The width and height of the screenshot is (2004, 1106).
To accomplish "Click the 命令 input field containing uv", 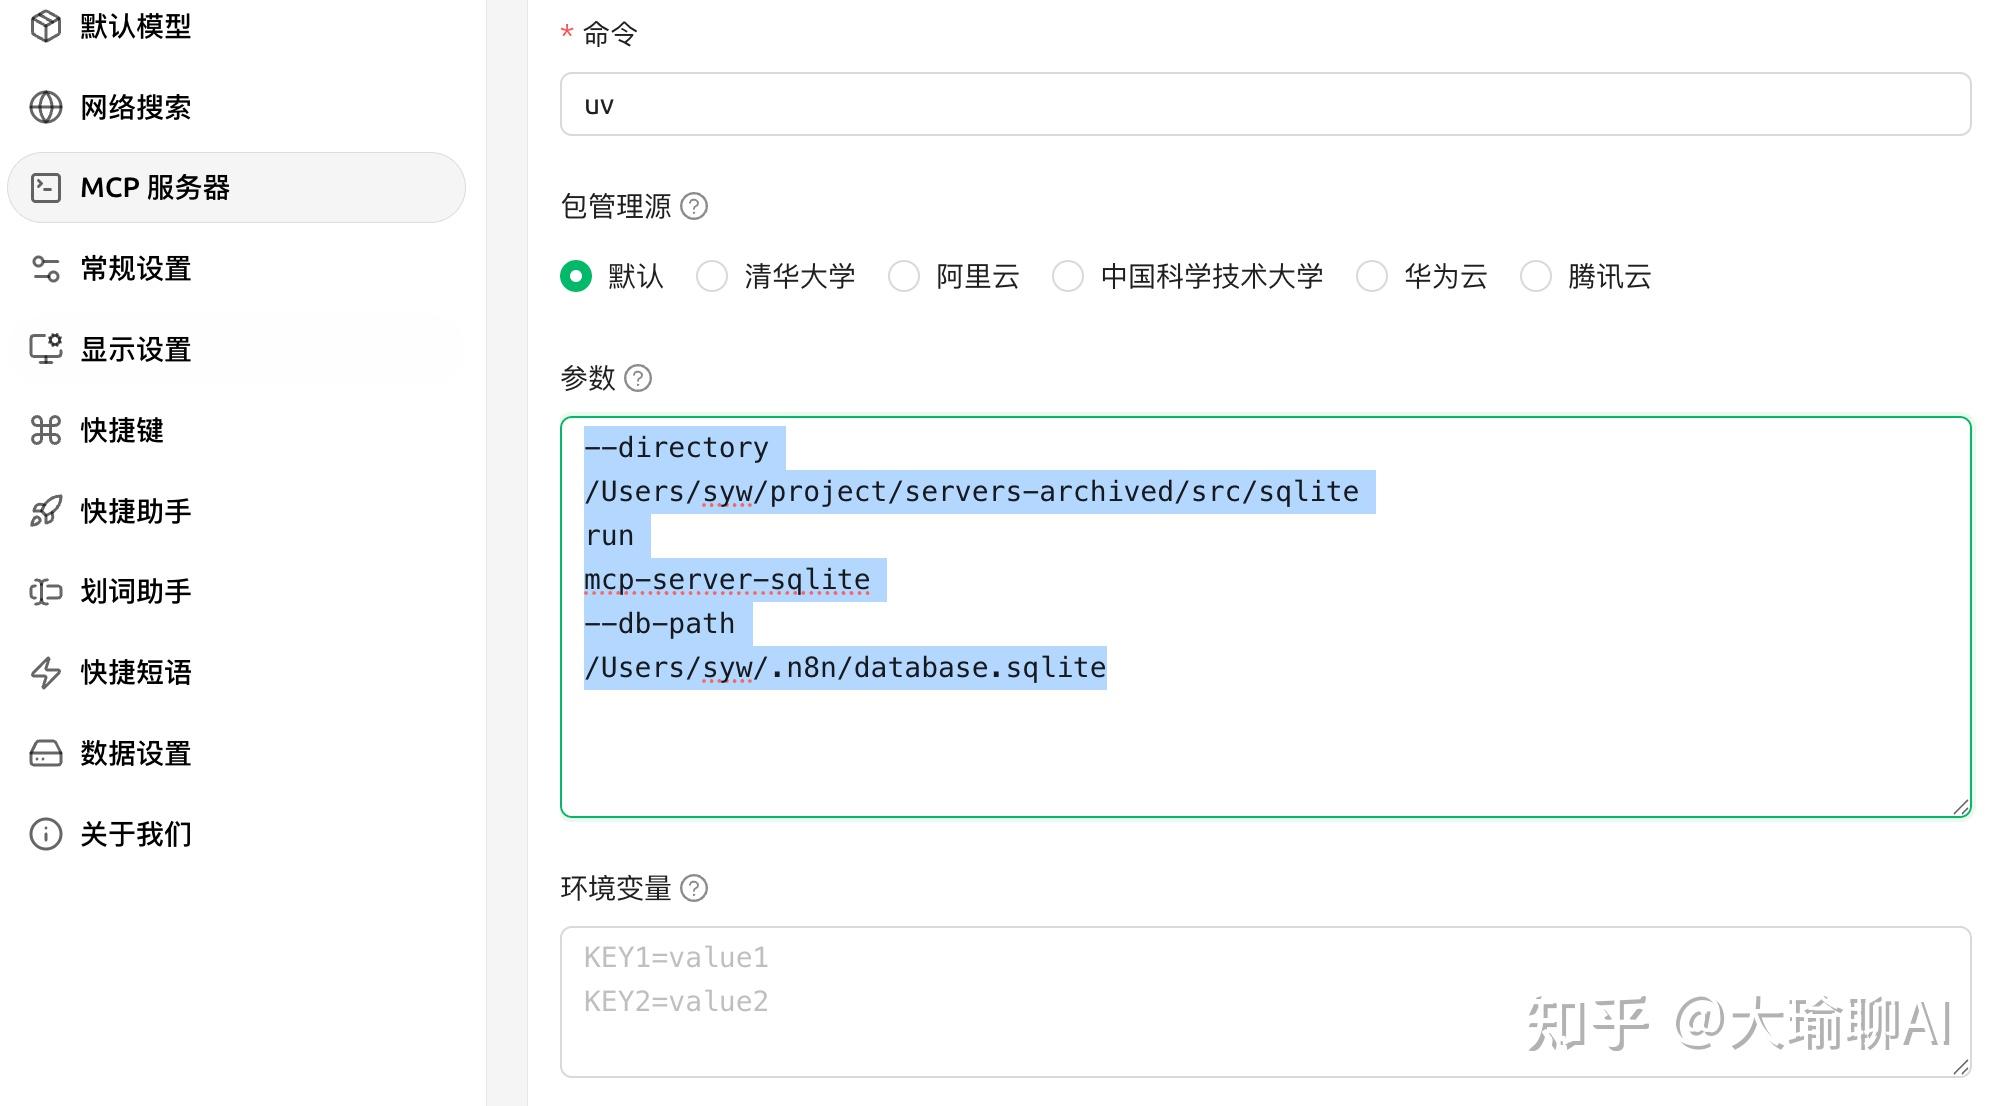I will pos(1265,104).
